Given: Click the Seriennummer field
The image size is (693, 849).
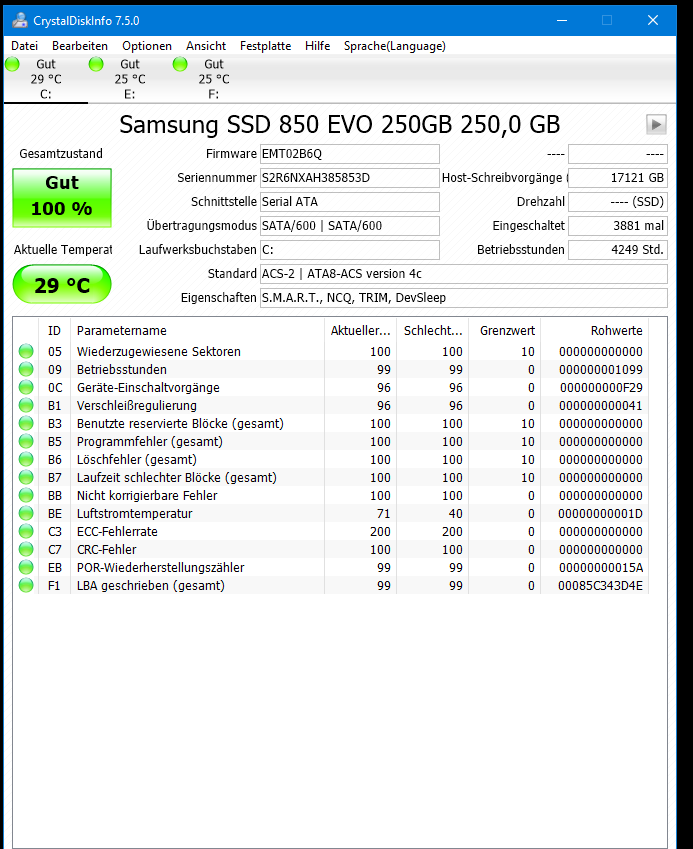Looking at the screenshot, I should [x=350, y=178].
